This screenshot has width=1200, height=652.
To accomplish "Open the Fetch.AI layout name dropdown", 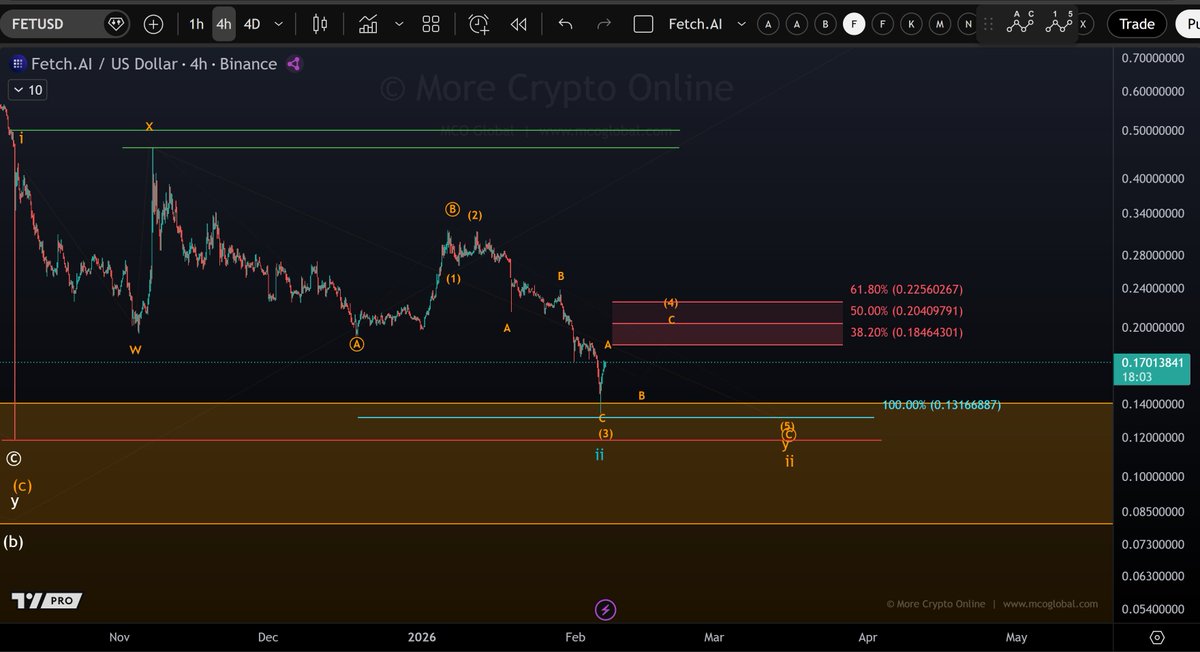I will pyautogui.click(x=741, y=24).
